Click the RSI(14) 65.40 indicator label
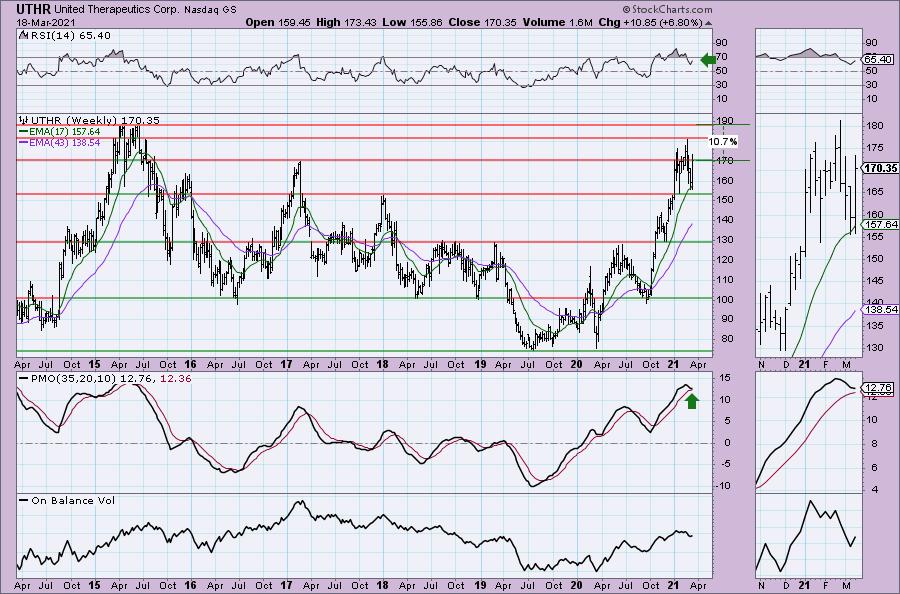 coord(70,36)
